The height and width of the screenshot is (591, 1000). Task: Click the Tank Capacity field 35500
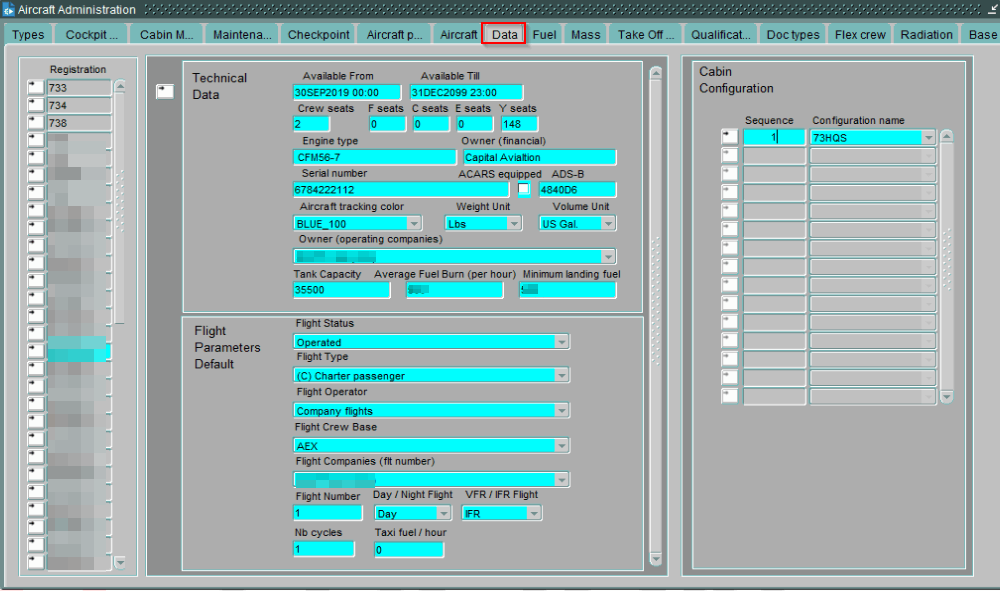tap(342, 289)
